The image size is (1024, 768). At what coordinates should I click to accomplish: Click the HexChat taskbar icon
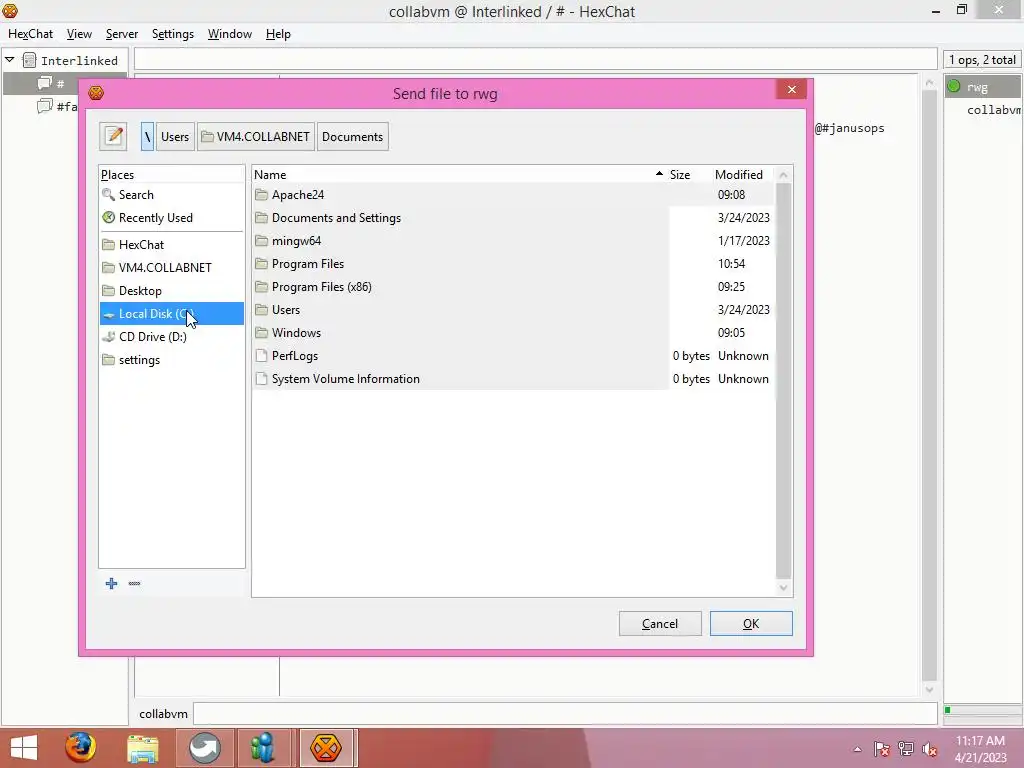(326, 748)
